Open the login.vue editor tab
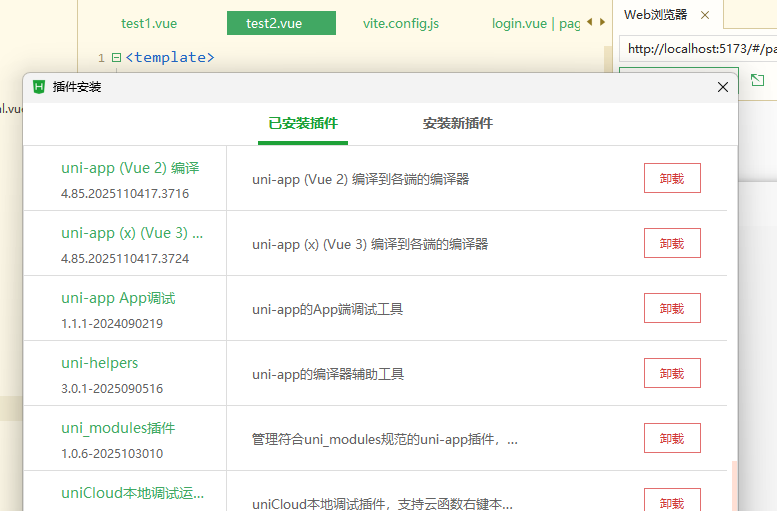Image resolution: width=777 pixels, height=511 pixels. pyautogui.click(x=535, y=23)
